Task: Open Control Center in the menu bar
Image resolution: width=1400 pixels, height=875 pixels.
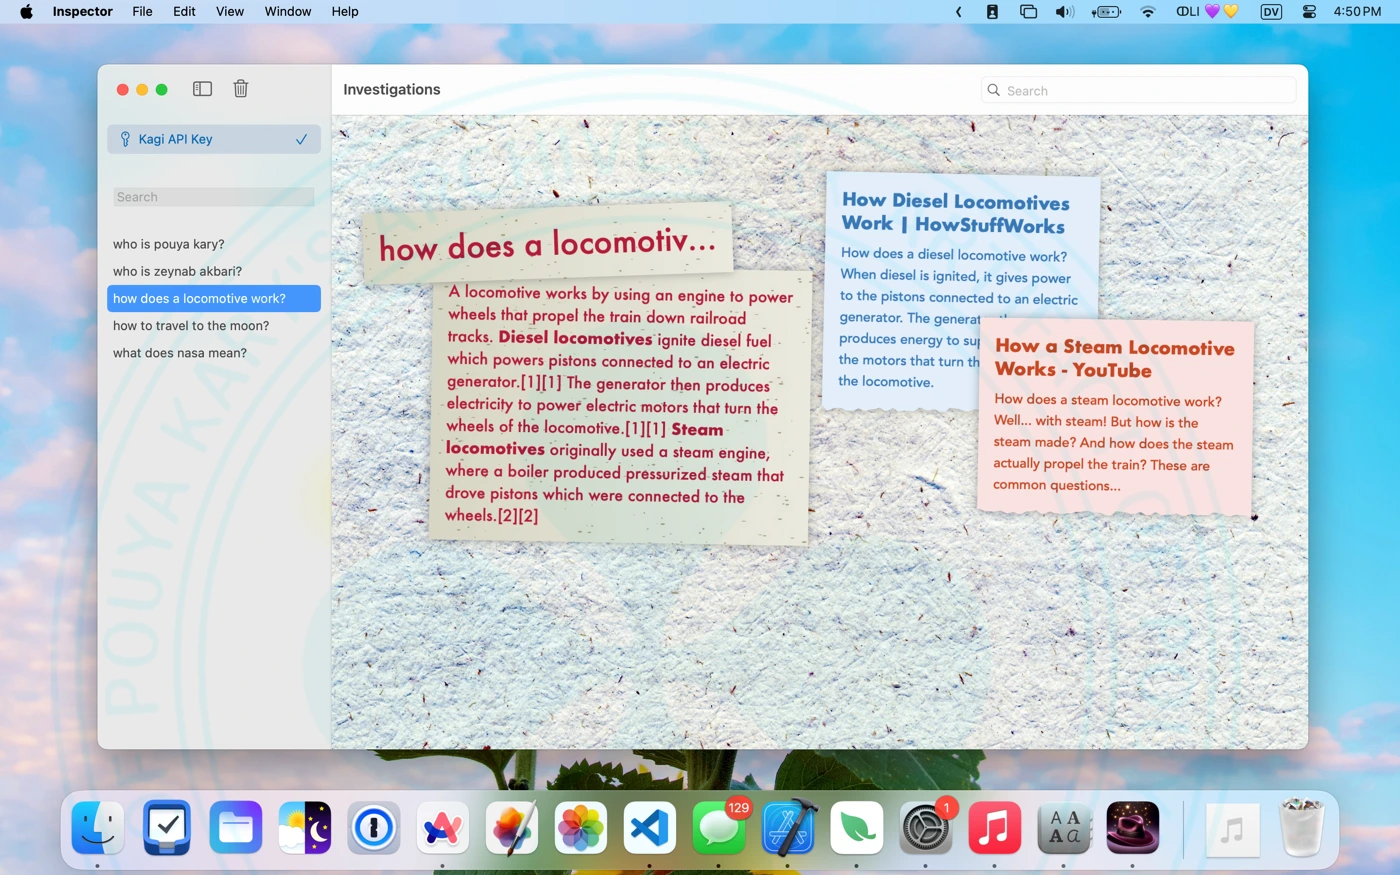Action: (1309, 12)
